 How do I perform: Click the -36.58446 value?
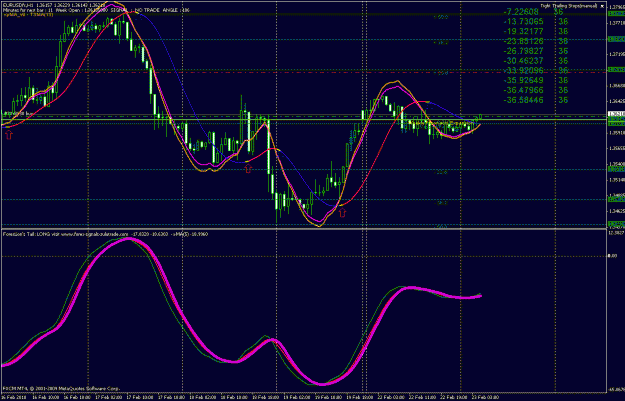[x=523, y=100]
